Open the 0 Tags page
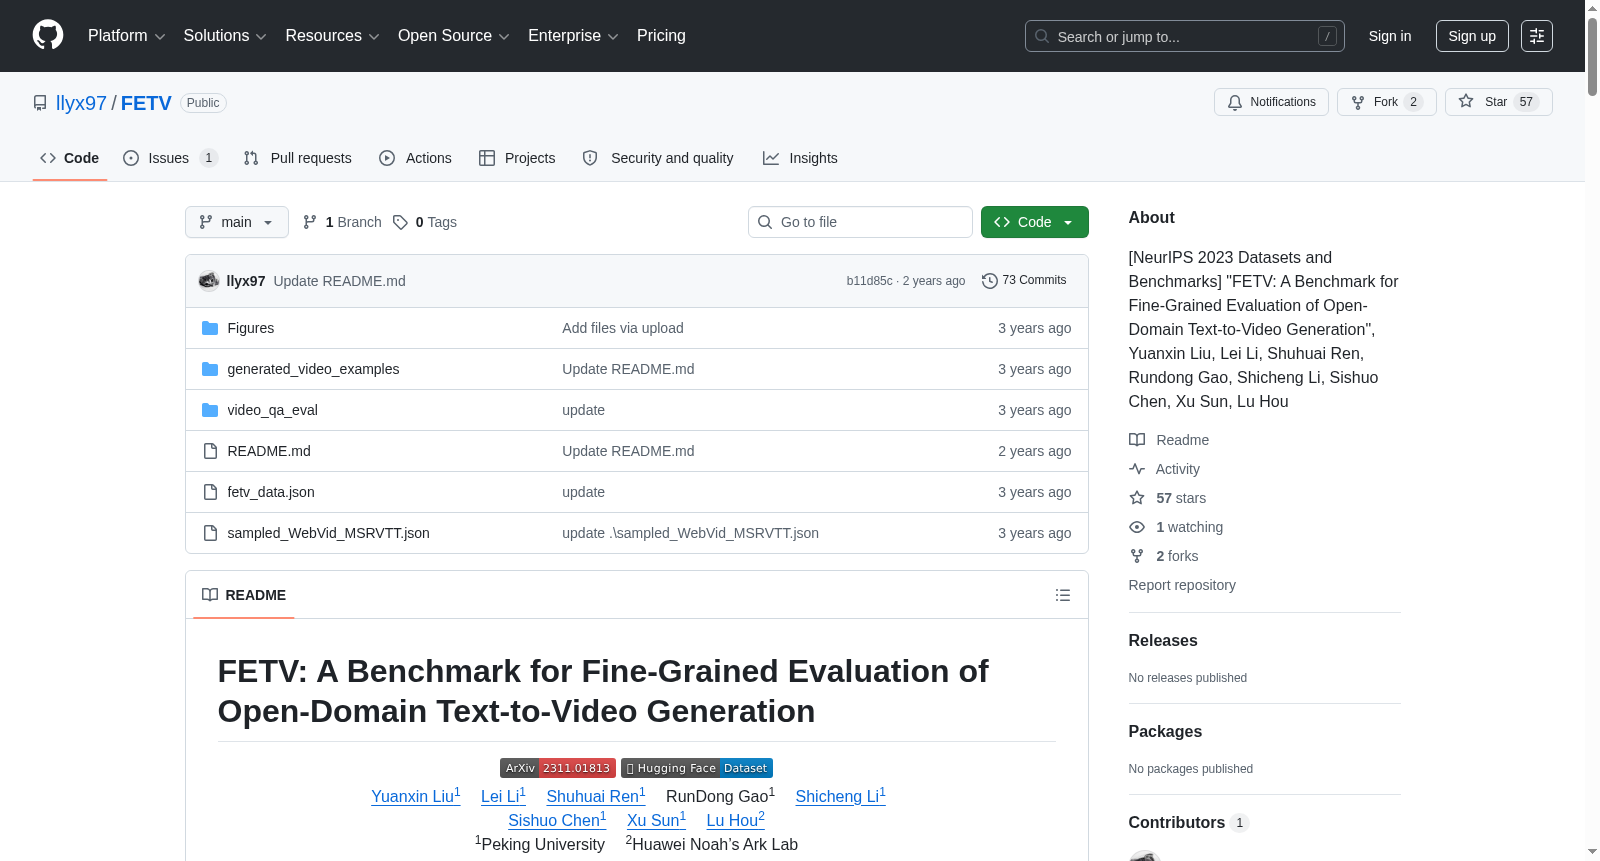 pyautogui.click(x=425, y=222)
